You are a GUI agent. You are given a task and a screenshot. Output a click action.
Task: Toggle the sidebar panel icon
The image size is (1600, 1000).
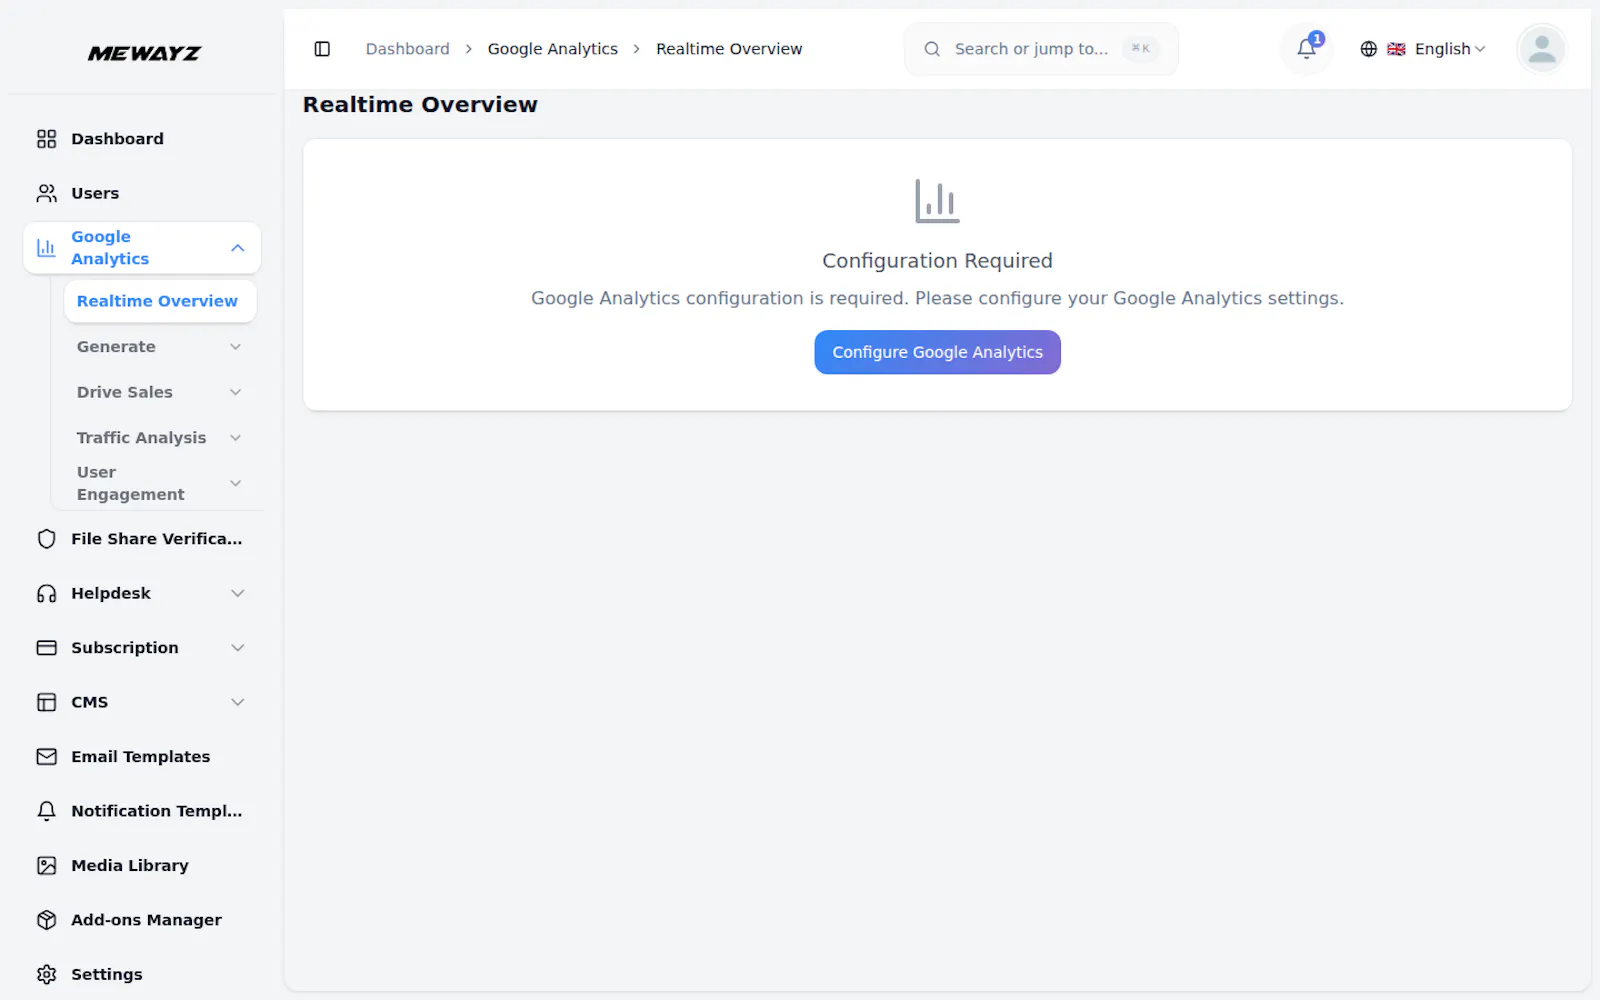click(322, 49)
